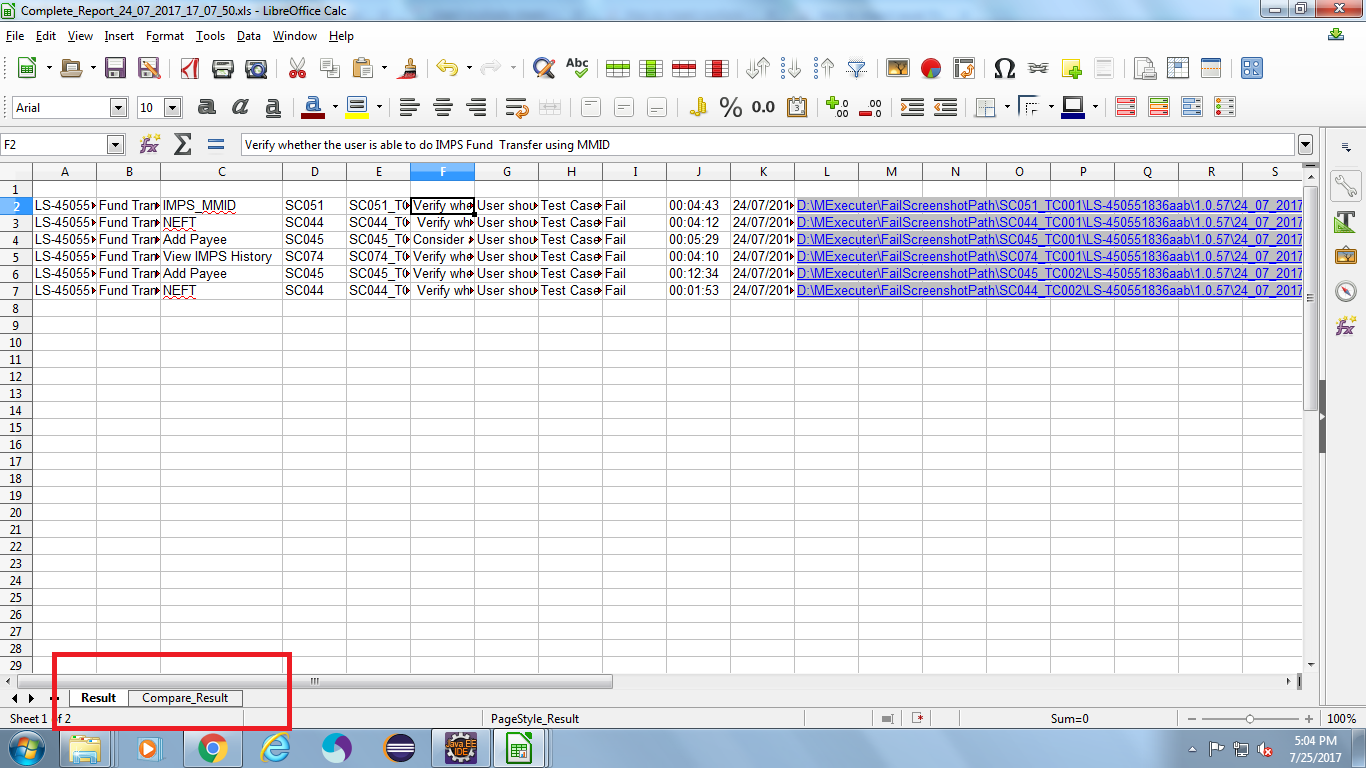Click the zoom slider handle

pyautogui.click(x=1250, y=719)
